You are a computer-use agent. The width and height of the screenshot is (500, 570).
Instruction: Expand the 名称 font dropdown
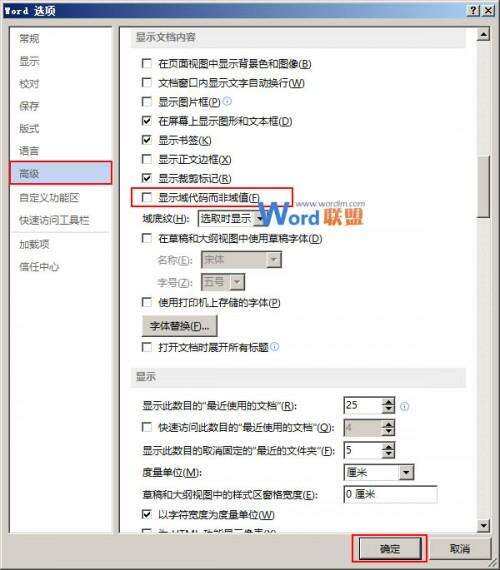pyautogui.click(x=274, y=260)
